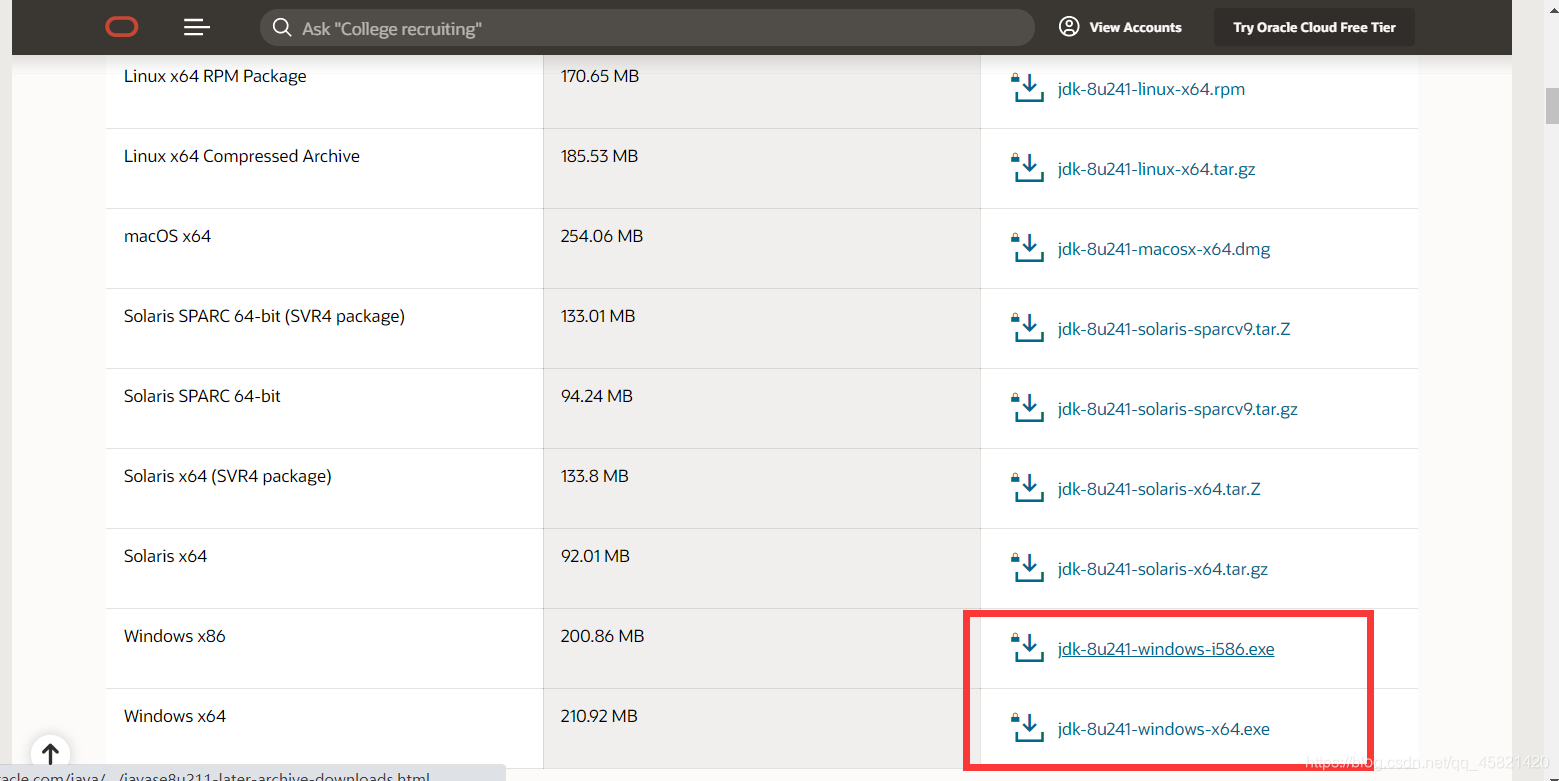1559x781 pixels.
Task: Focus the Ask "College recruiting" search field
Action: pyautogui.click(x=647, y=28)
